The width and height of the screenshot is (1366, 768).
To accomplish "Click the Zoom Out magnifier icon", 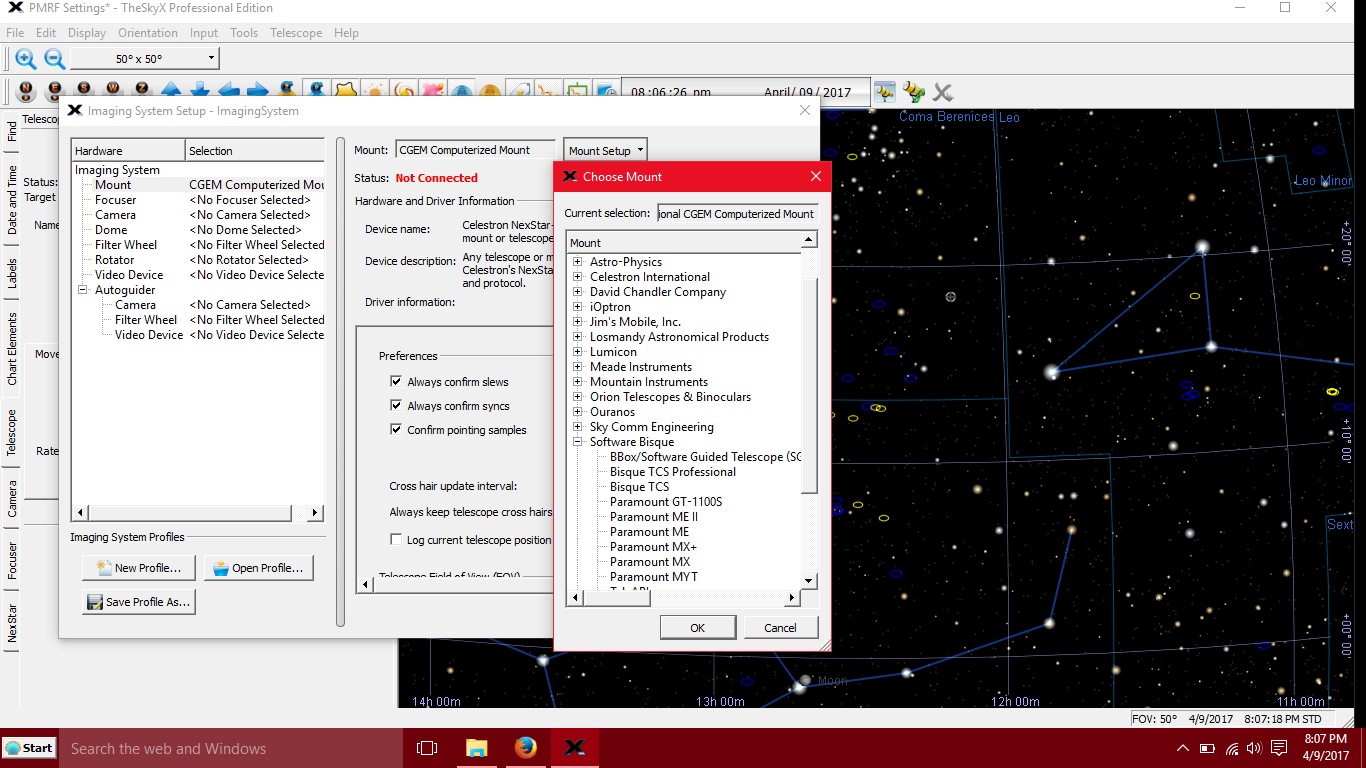I will pos(55,59).
